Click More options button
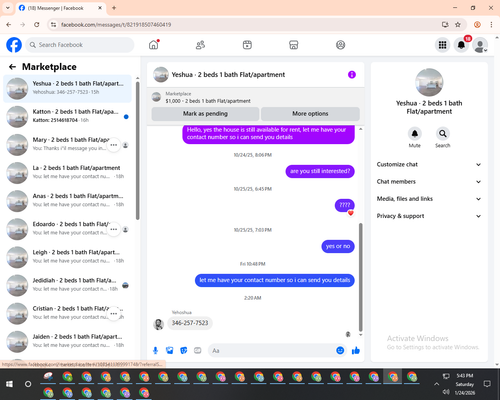The image size is (500, 400). point(310,114)
